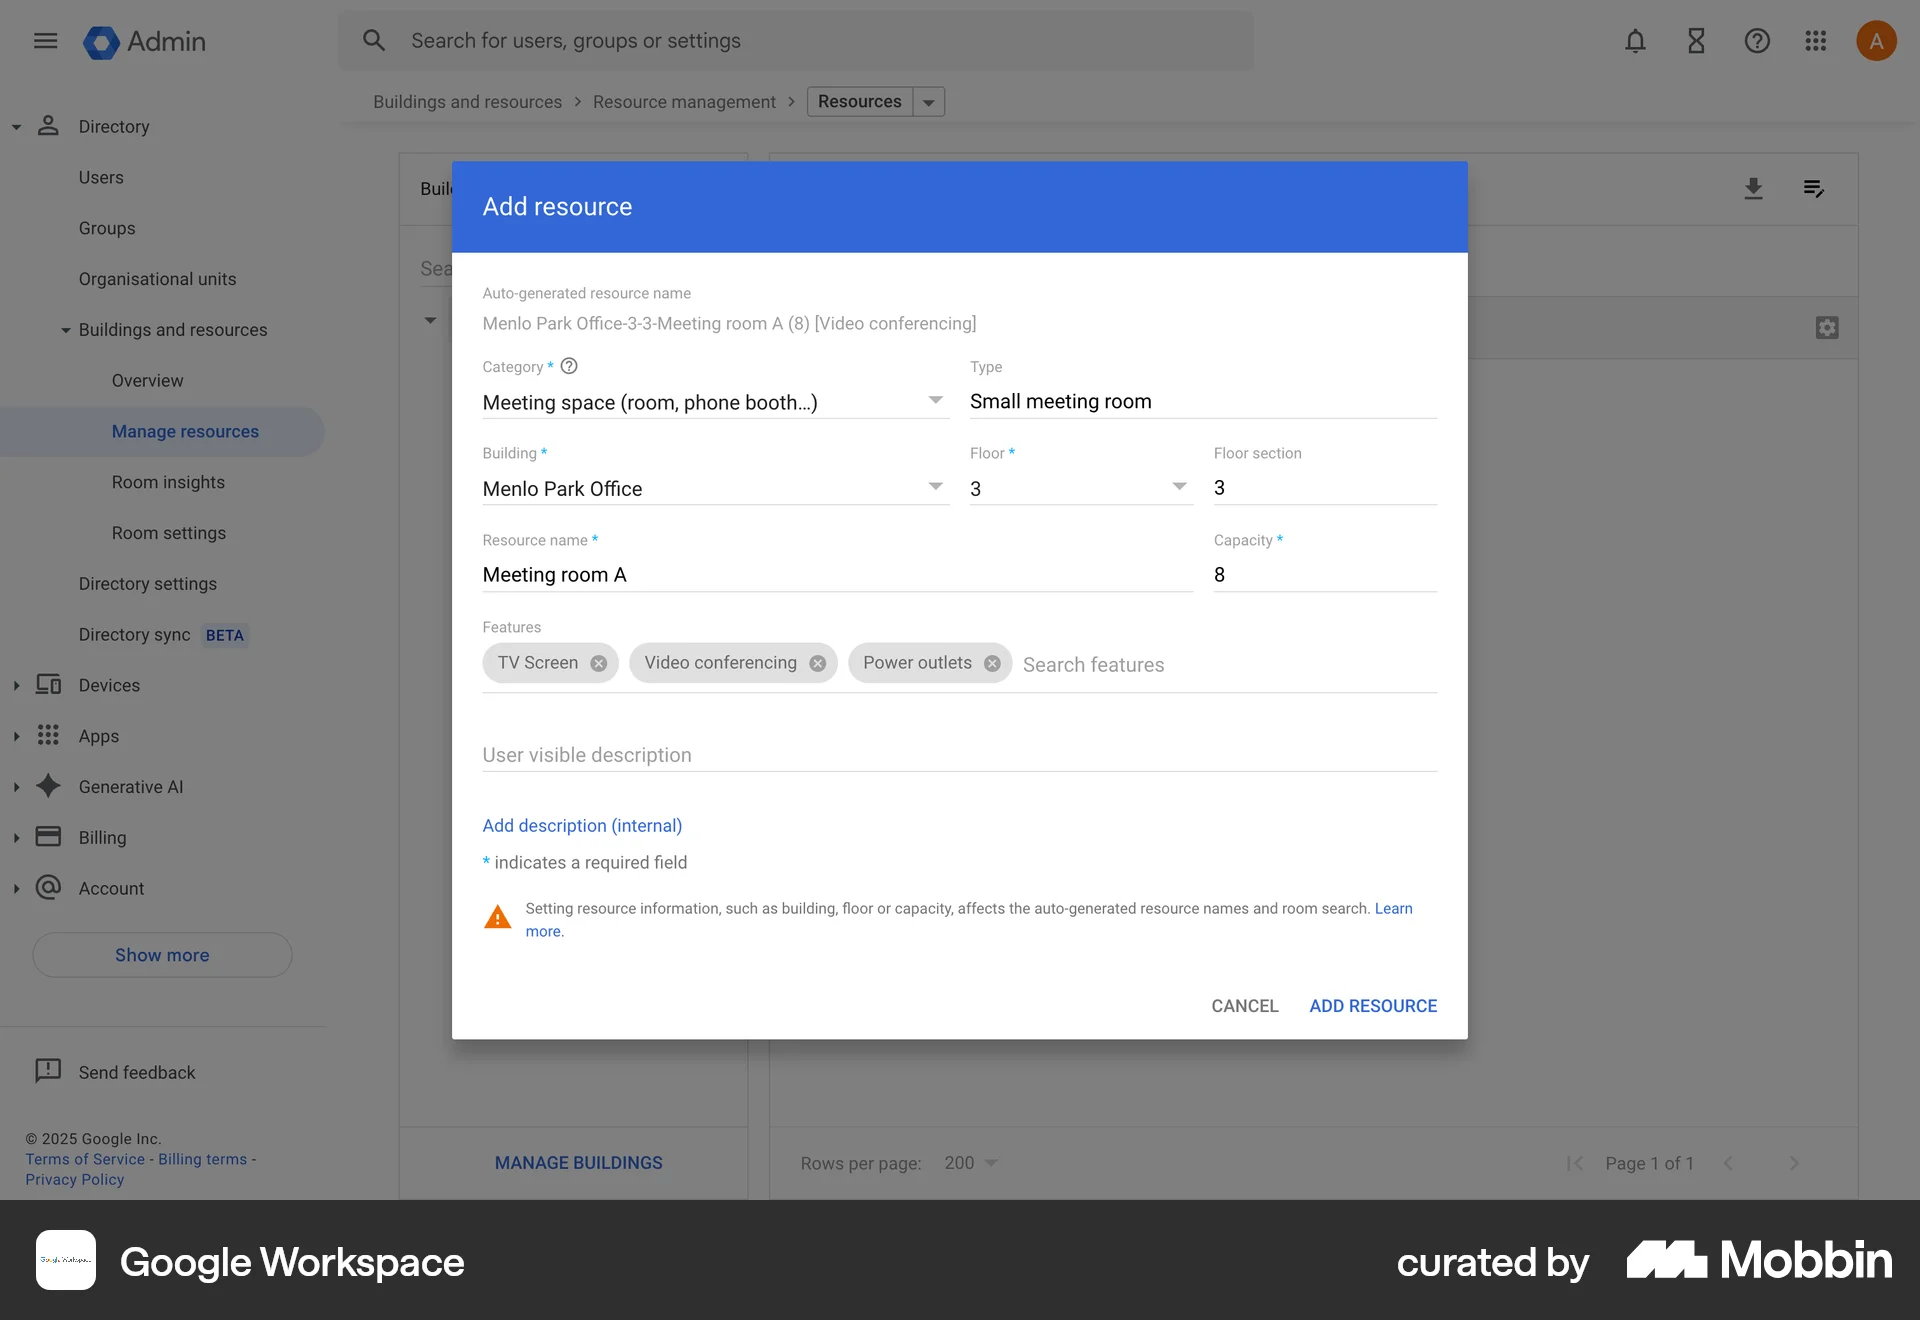The height and width of the screenshot is (1320, 1920).
Task: Open the bulk edit list icon
Action: (1814, 188)
